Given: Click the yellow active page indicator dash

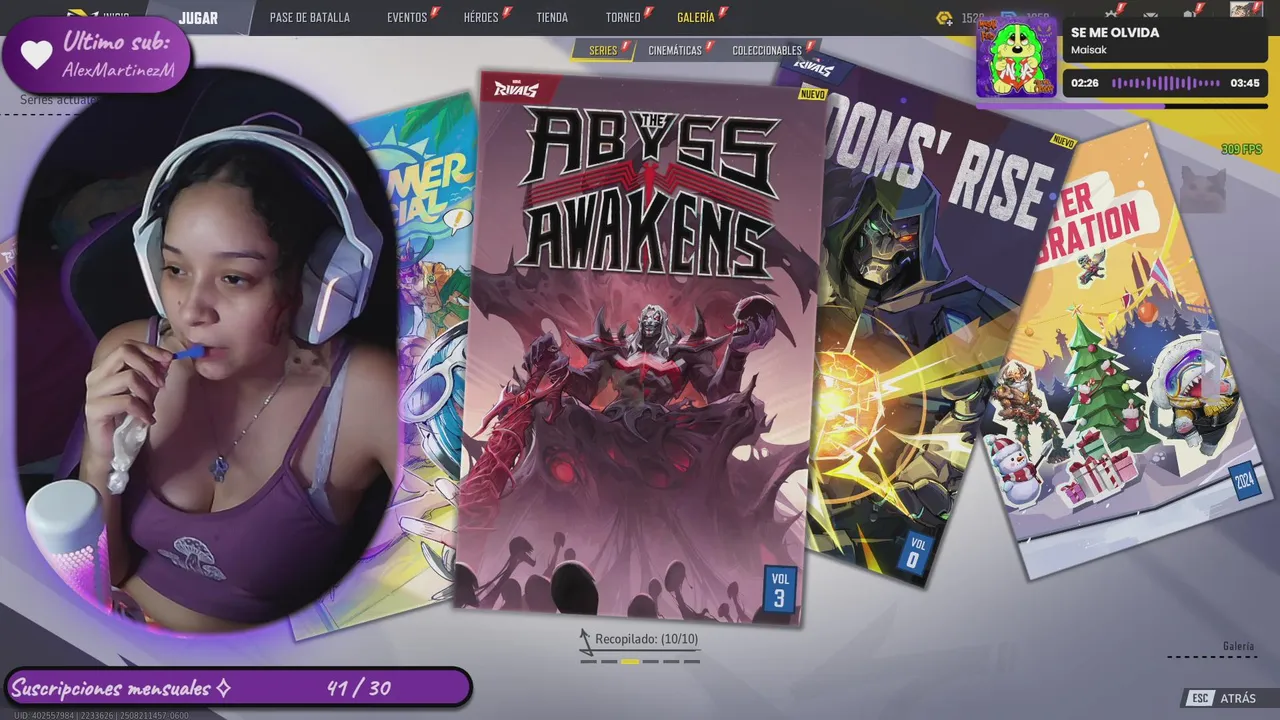Looking at the screenshot, I should coord(630,661).
